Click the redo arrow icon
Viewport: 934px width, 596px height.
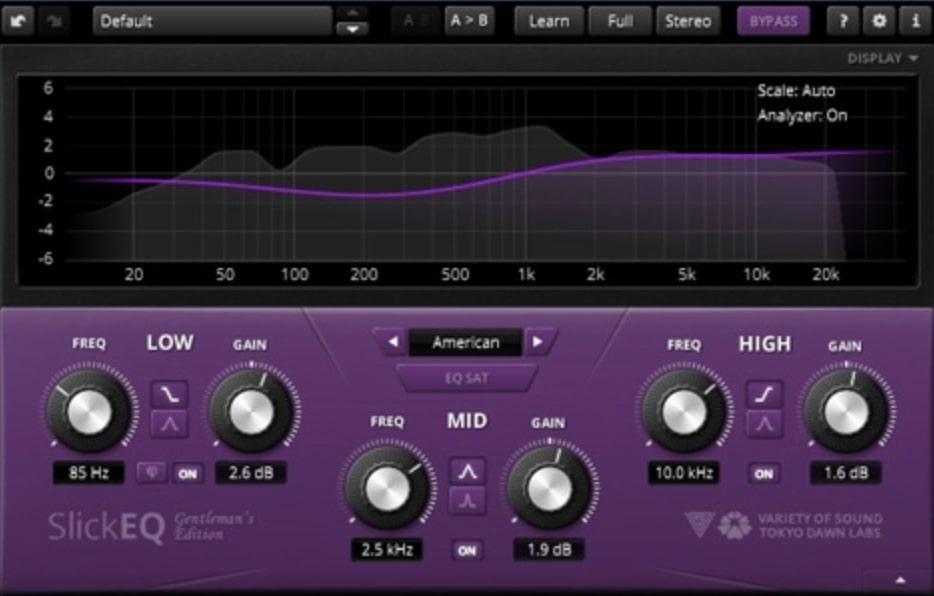(x=55, y=21)
